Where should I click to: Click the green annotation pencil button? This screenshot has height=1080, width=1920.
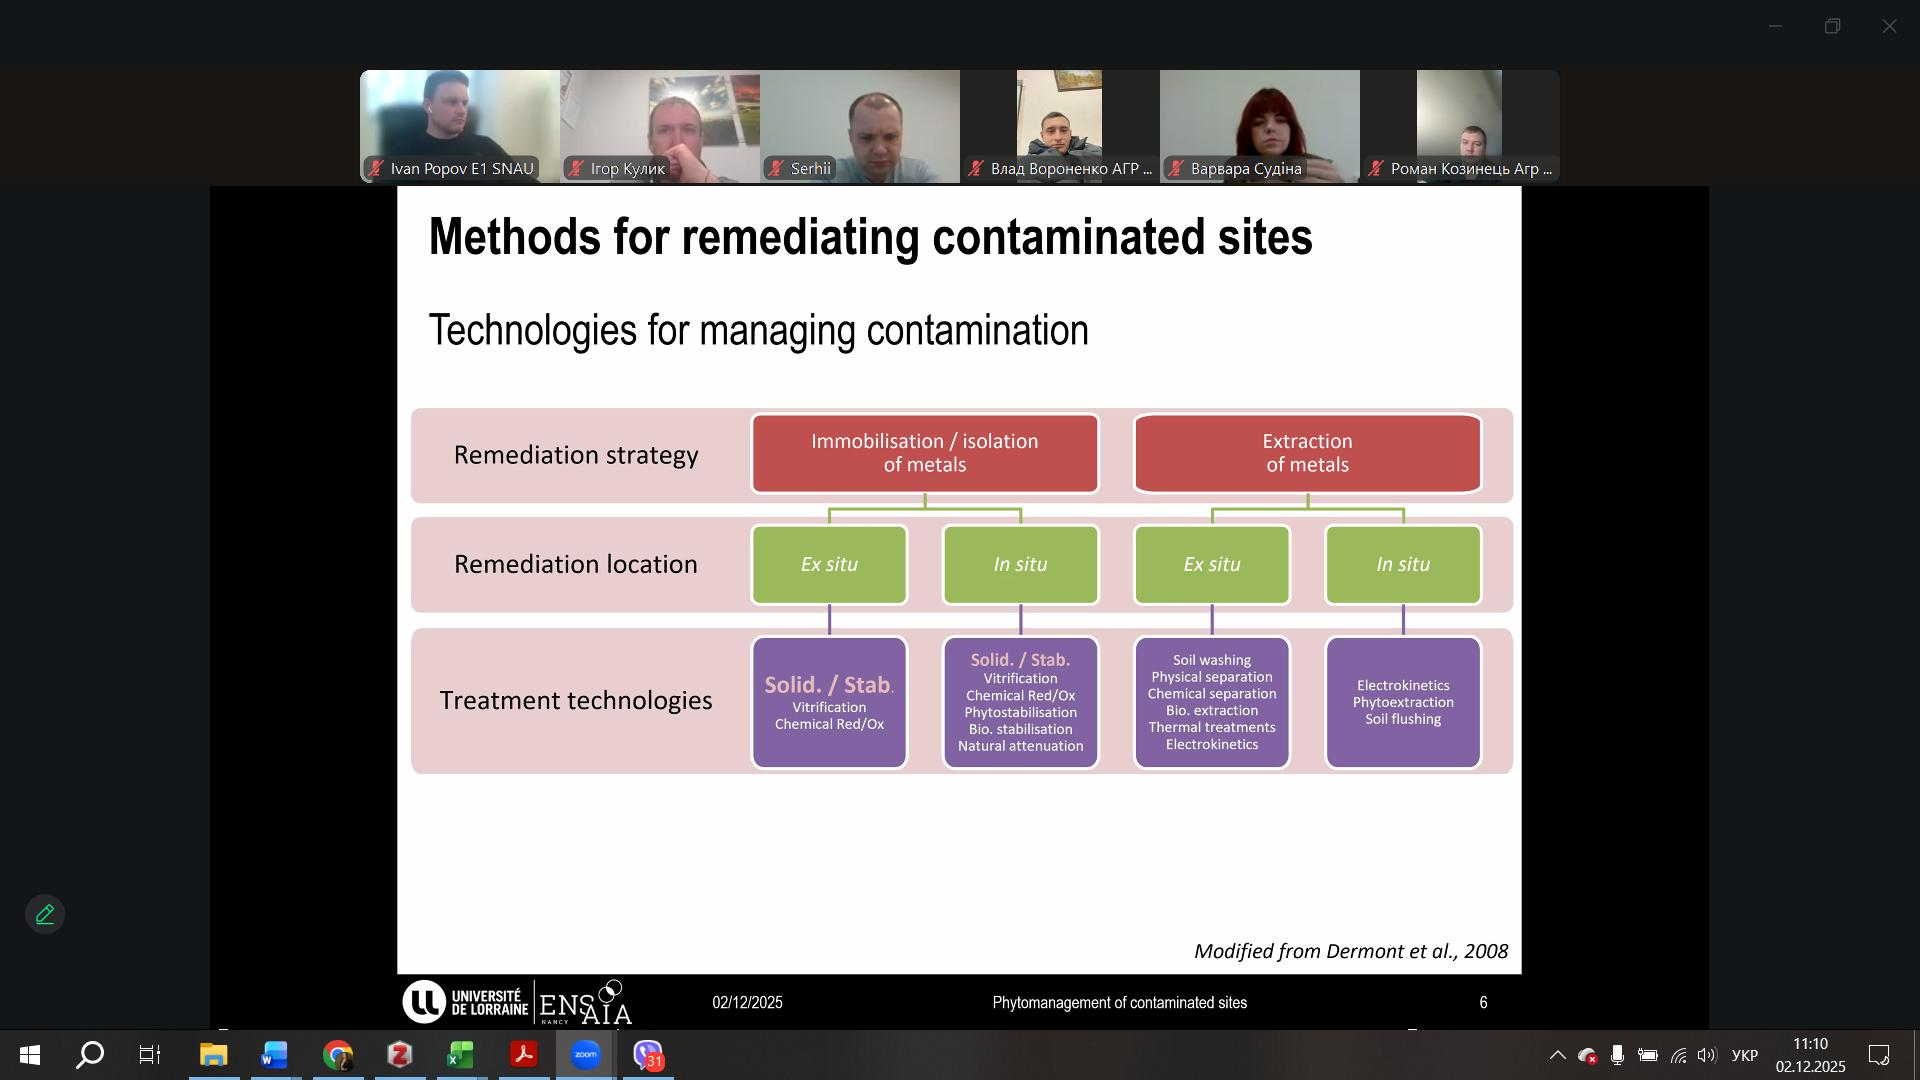pos(45,914)
